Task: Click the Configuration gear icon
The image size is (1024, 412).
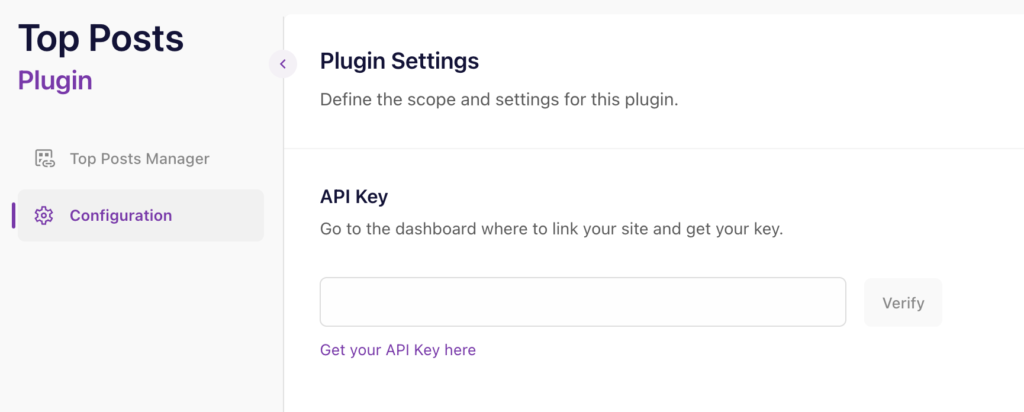Action: [44, 215]
